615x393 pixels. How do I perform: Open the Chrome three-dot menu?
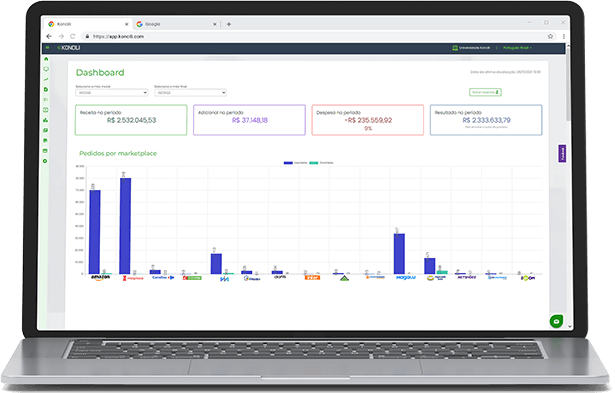click(x=564, y=36)
